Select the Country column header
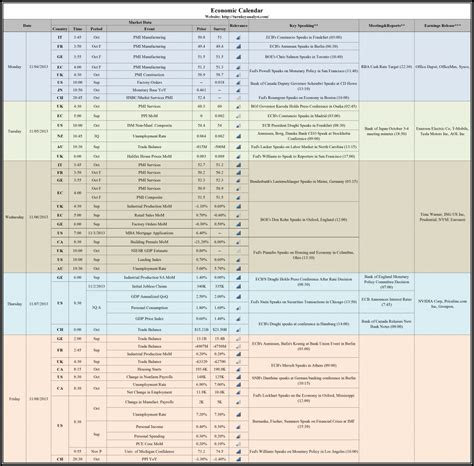 click(60, 29)
